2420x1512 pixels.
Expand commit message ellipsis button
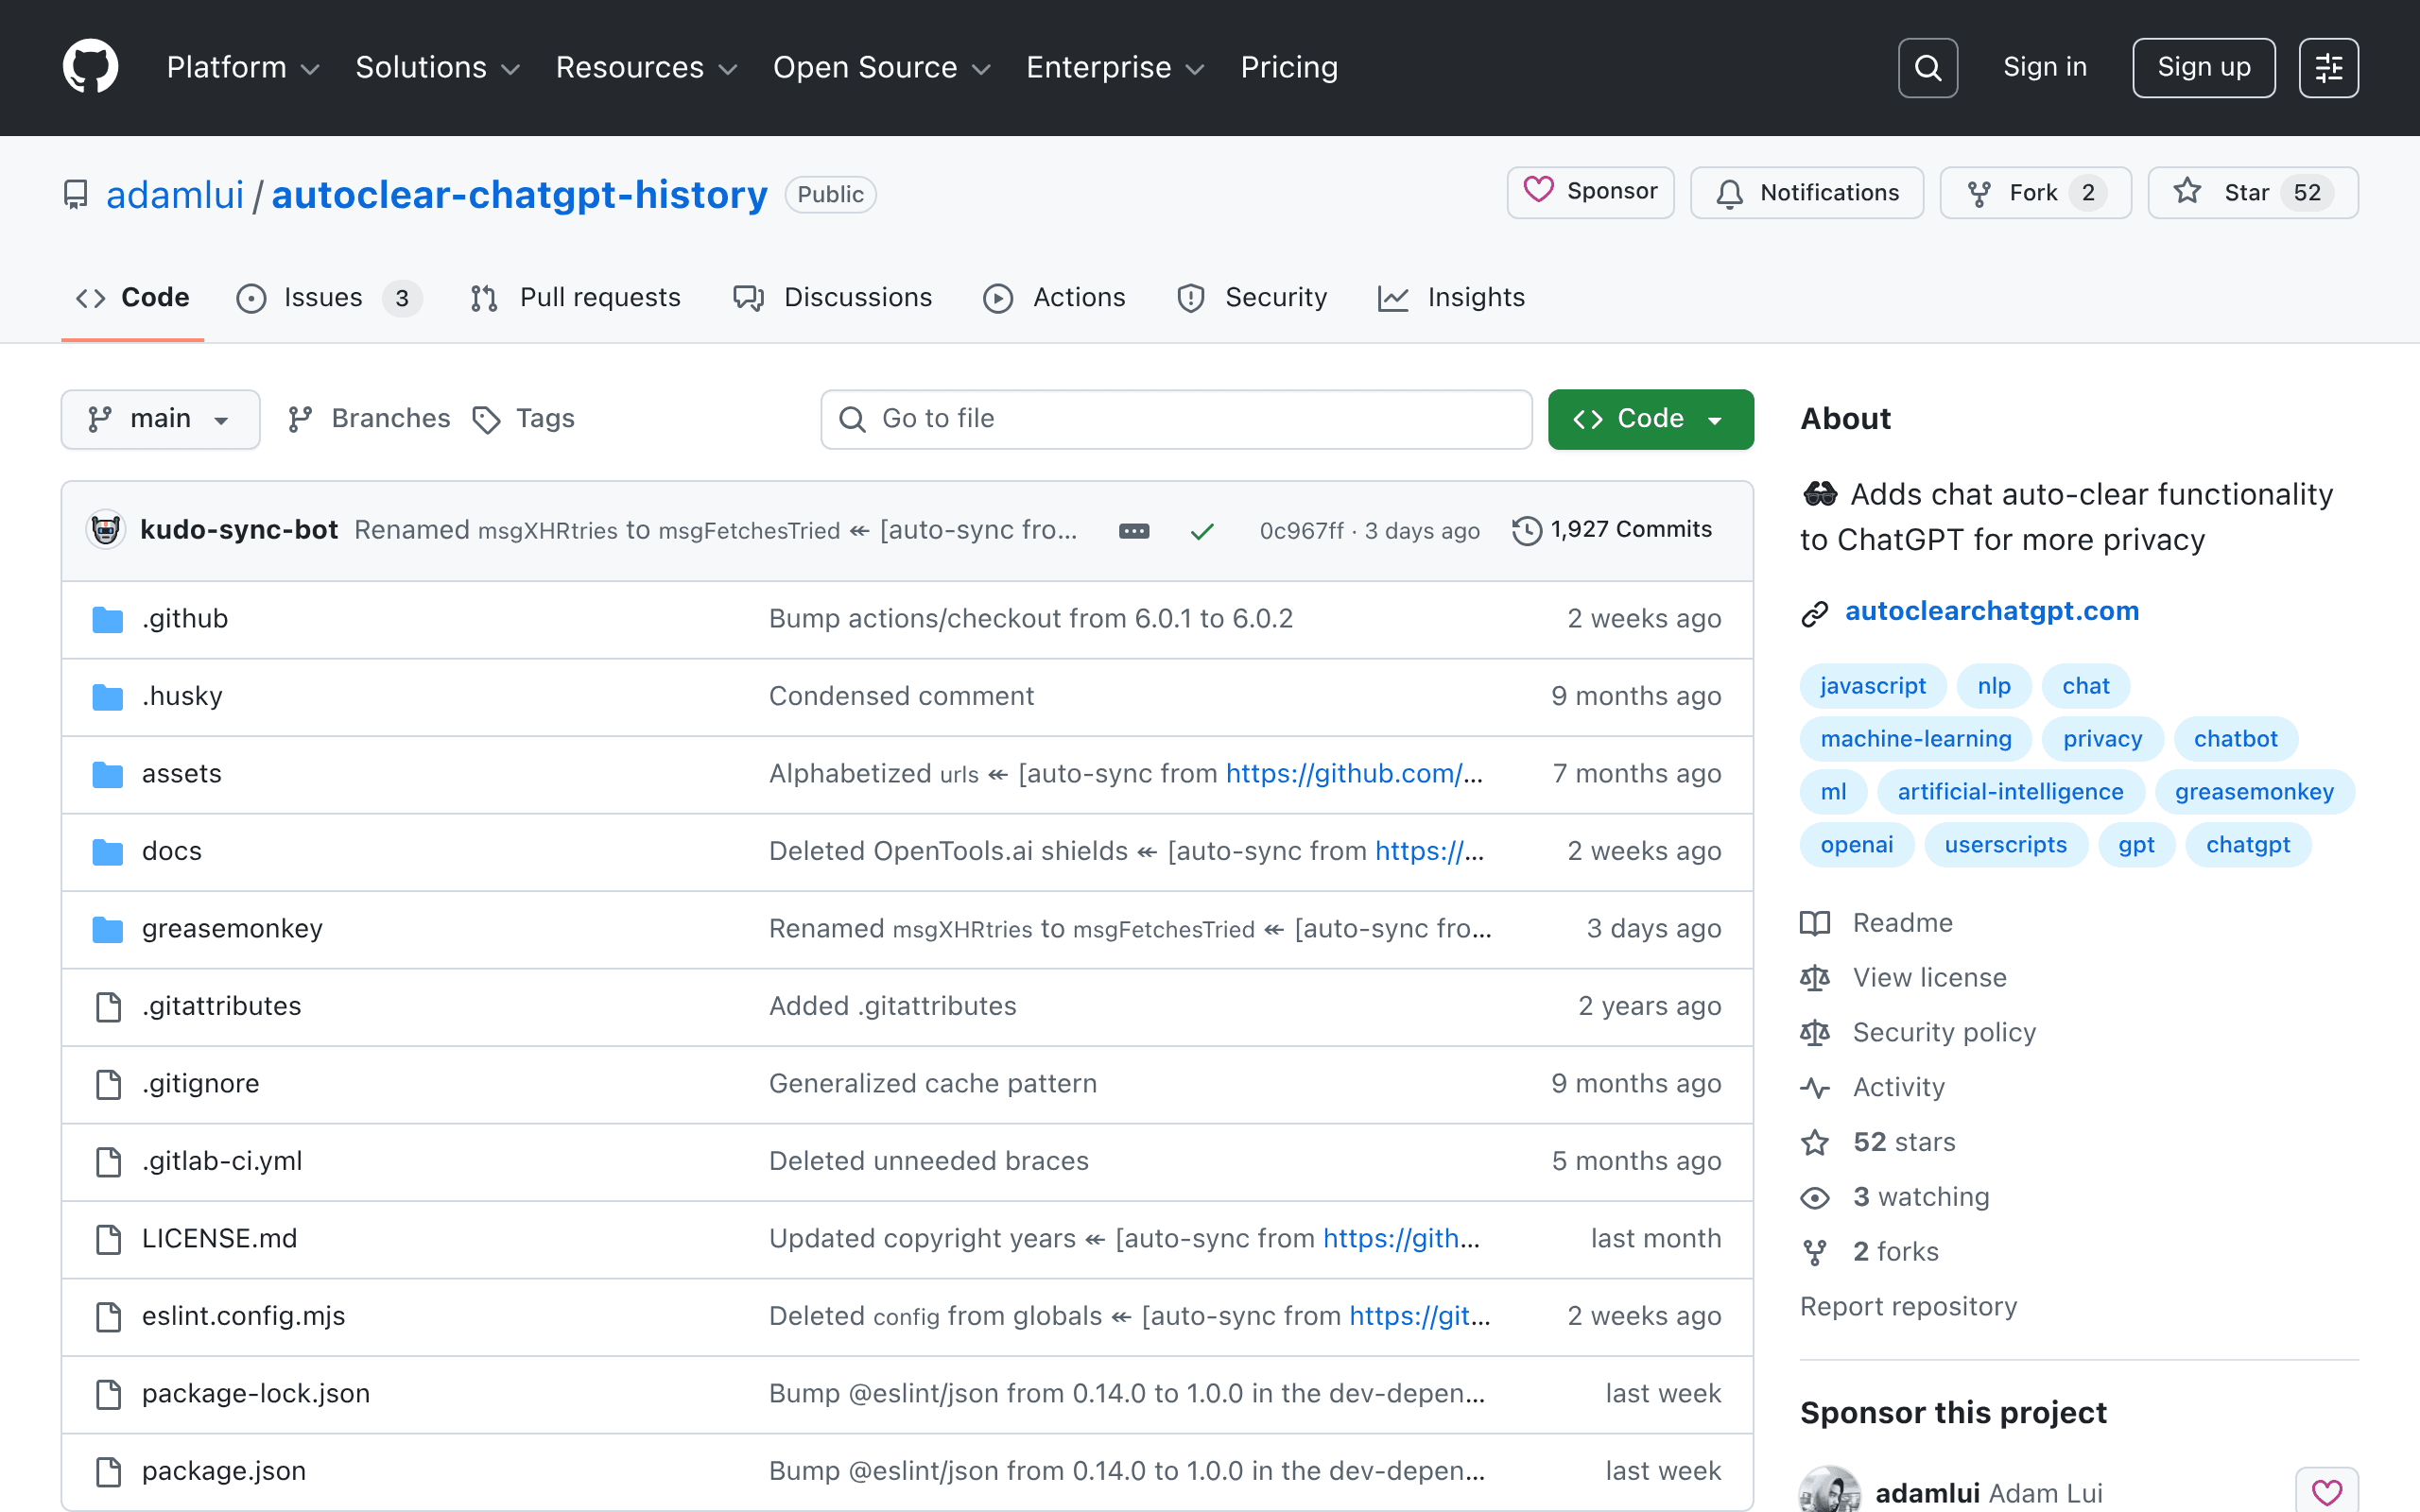pos(1133,531)
